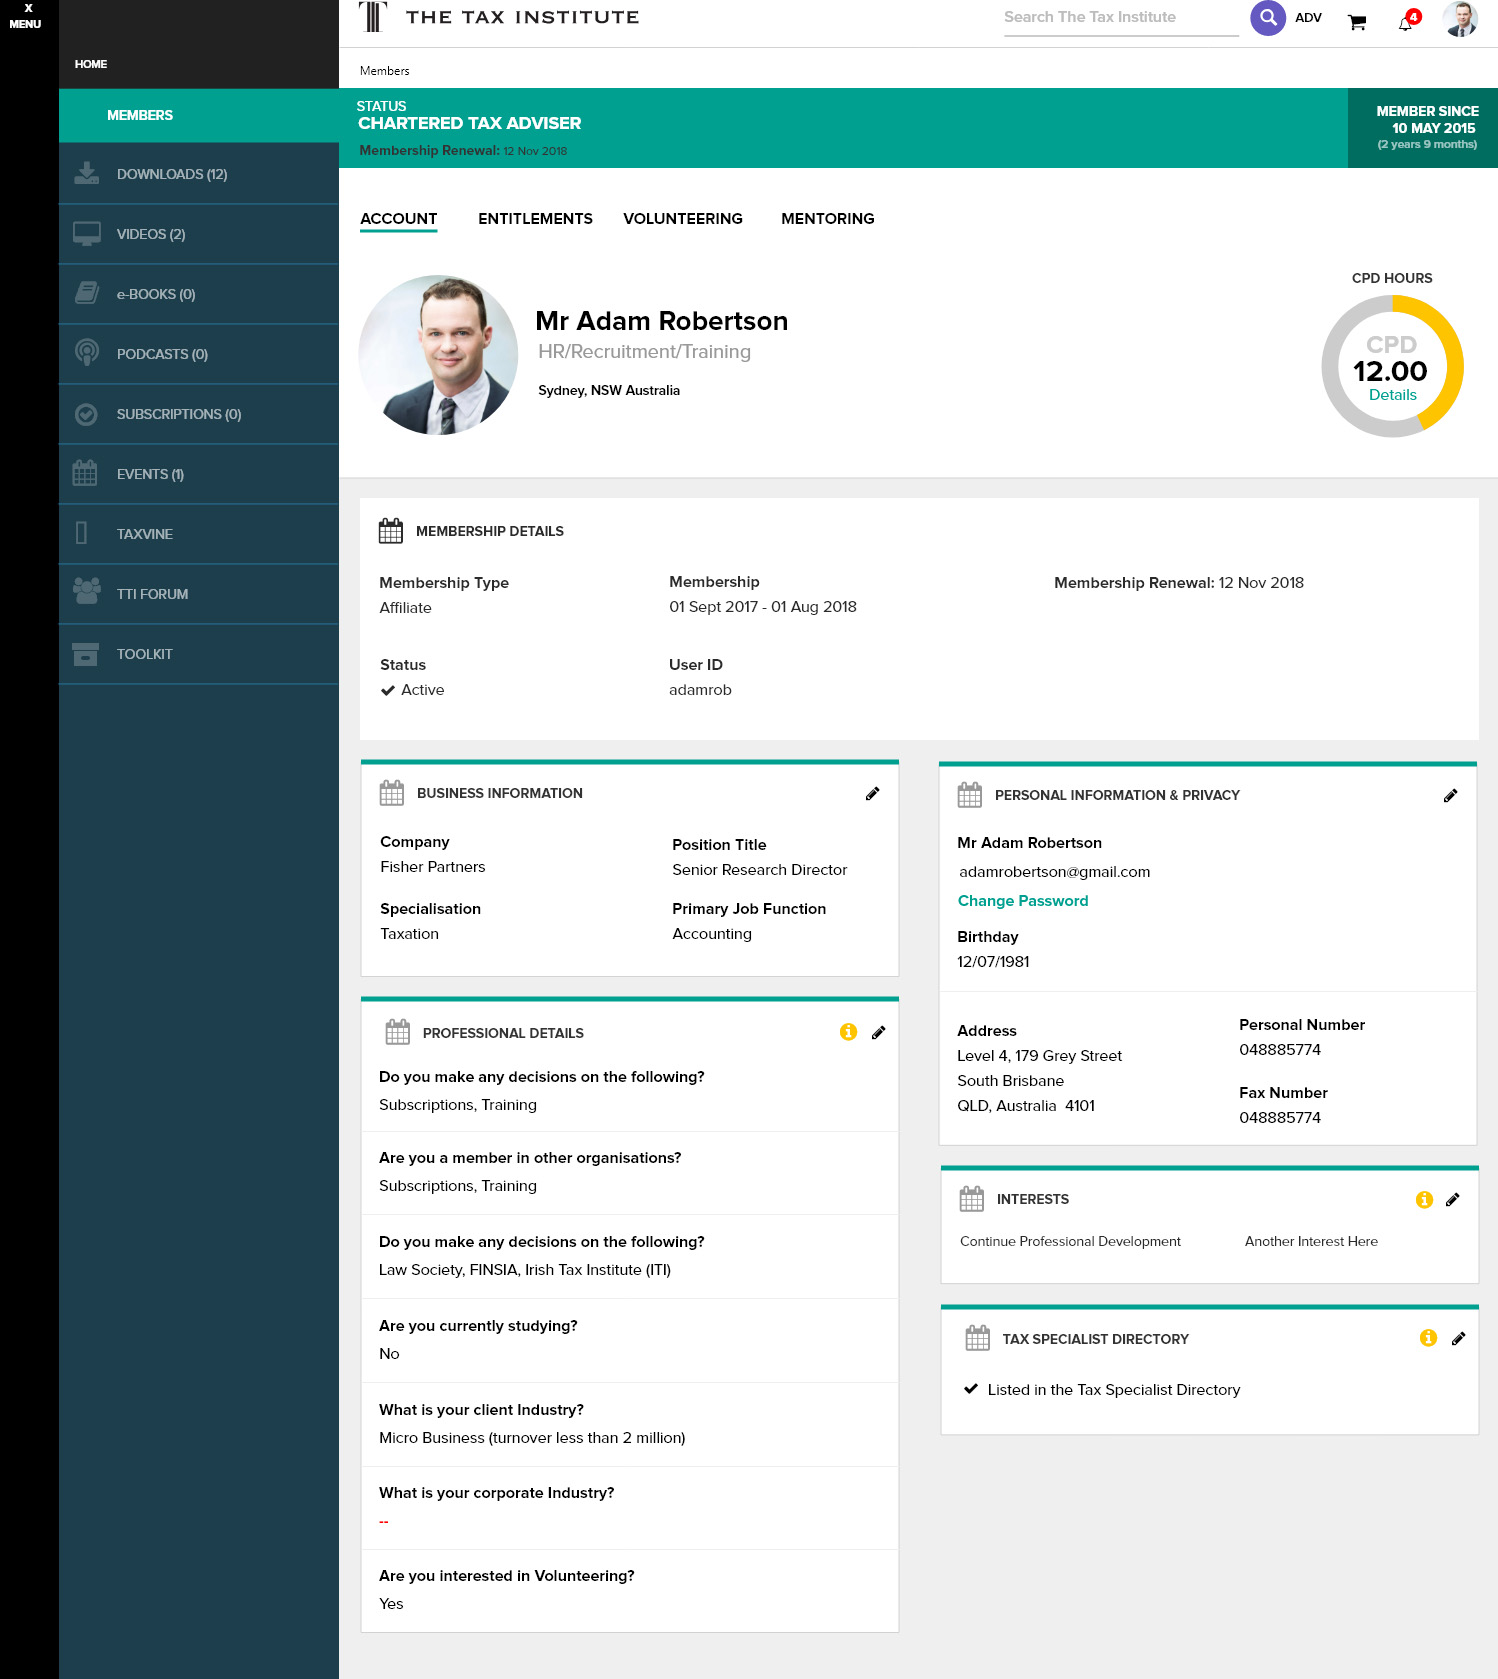
Task: Click Business Information calendar icon
Action: (392, 793)
